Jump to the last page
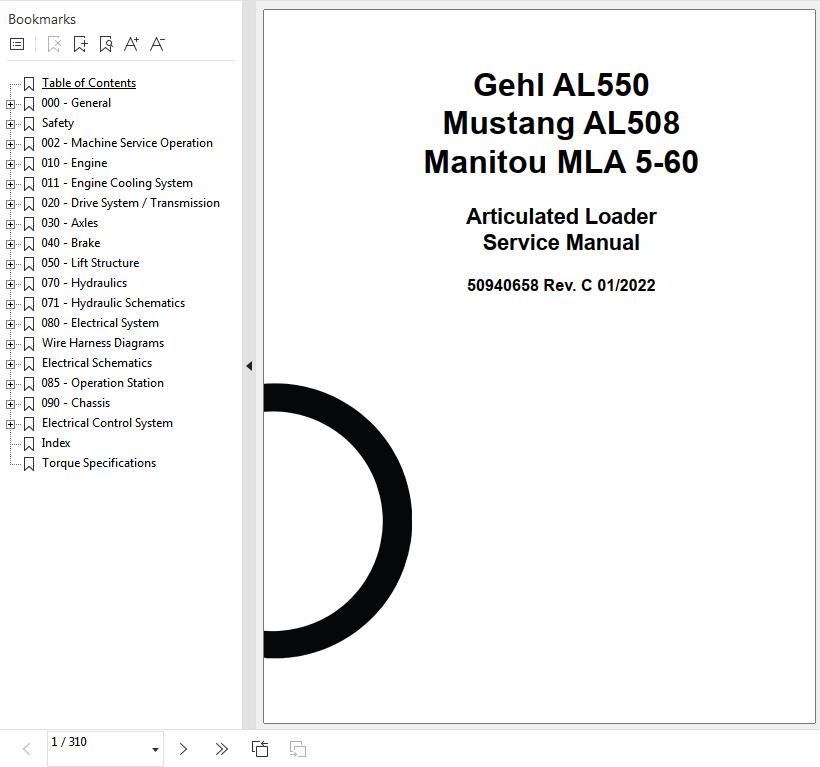 (222, 749)
